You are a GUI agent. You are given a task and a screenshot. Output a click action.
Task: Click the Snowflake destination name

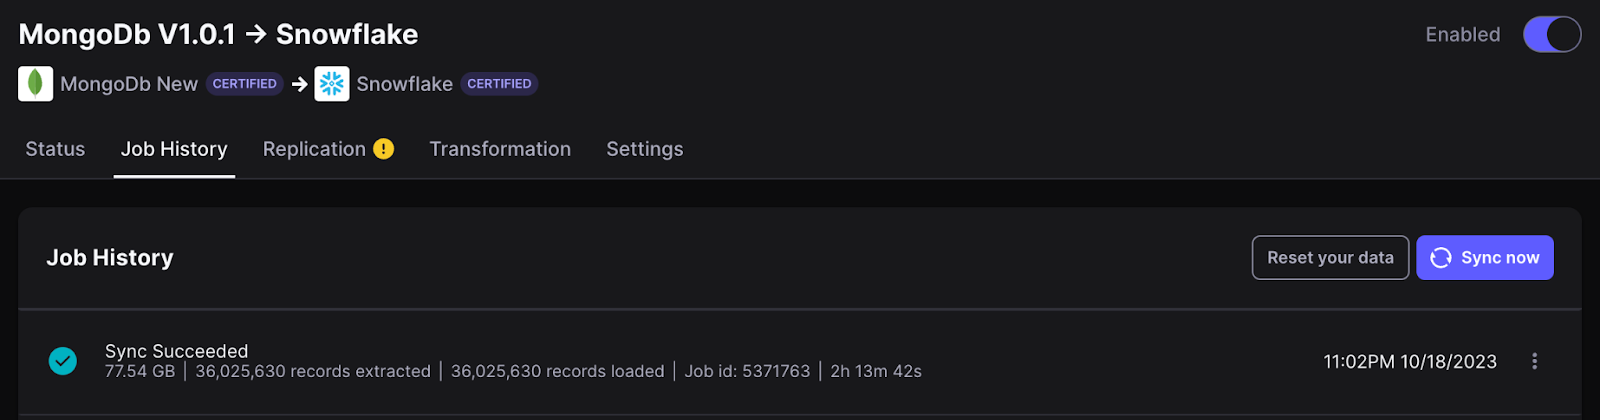(x=404, y=84)
